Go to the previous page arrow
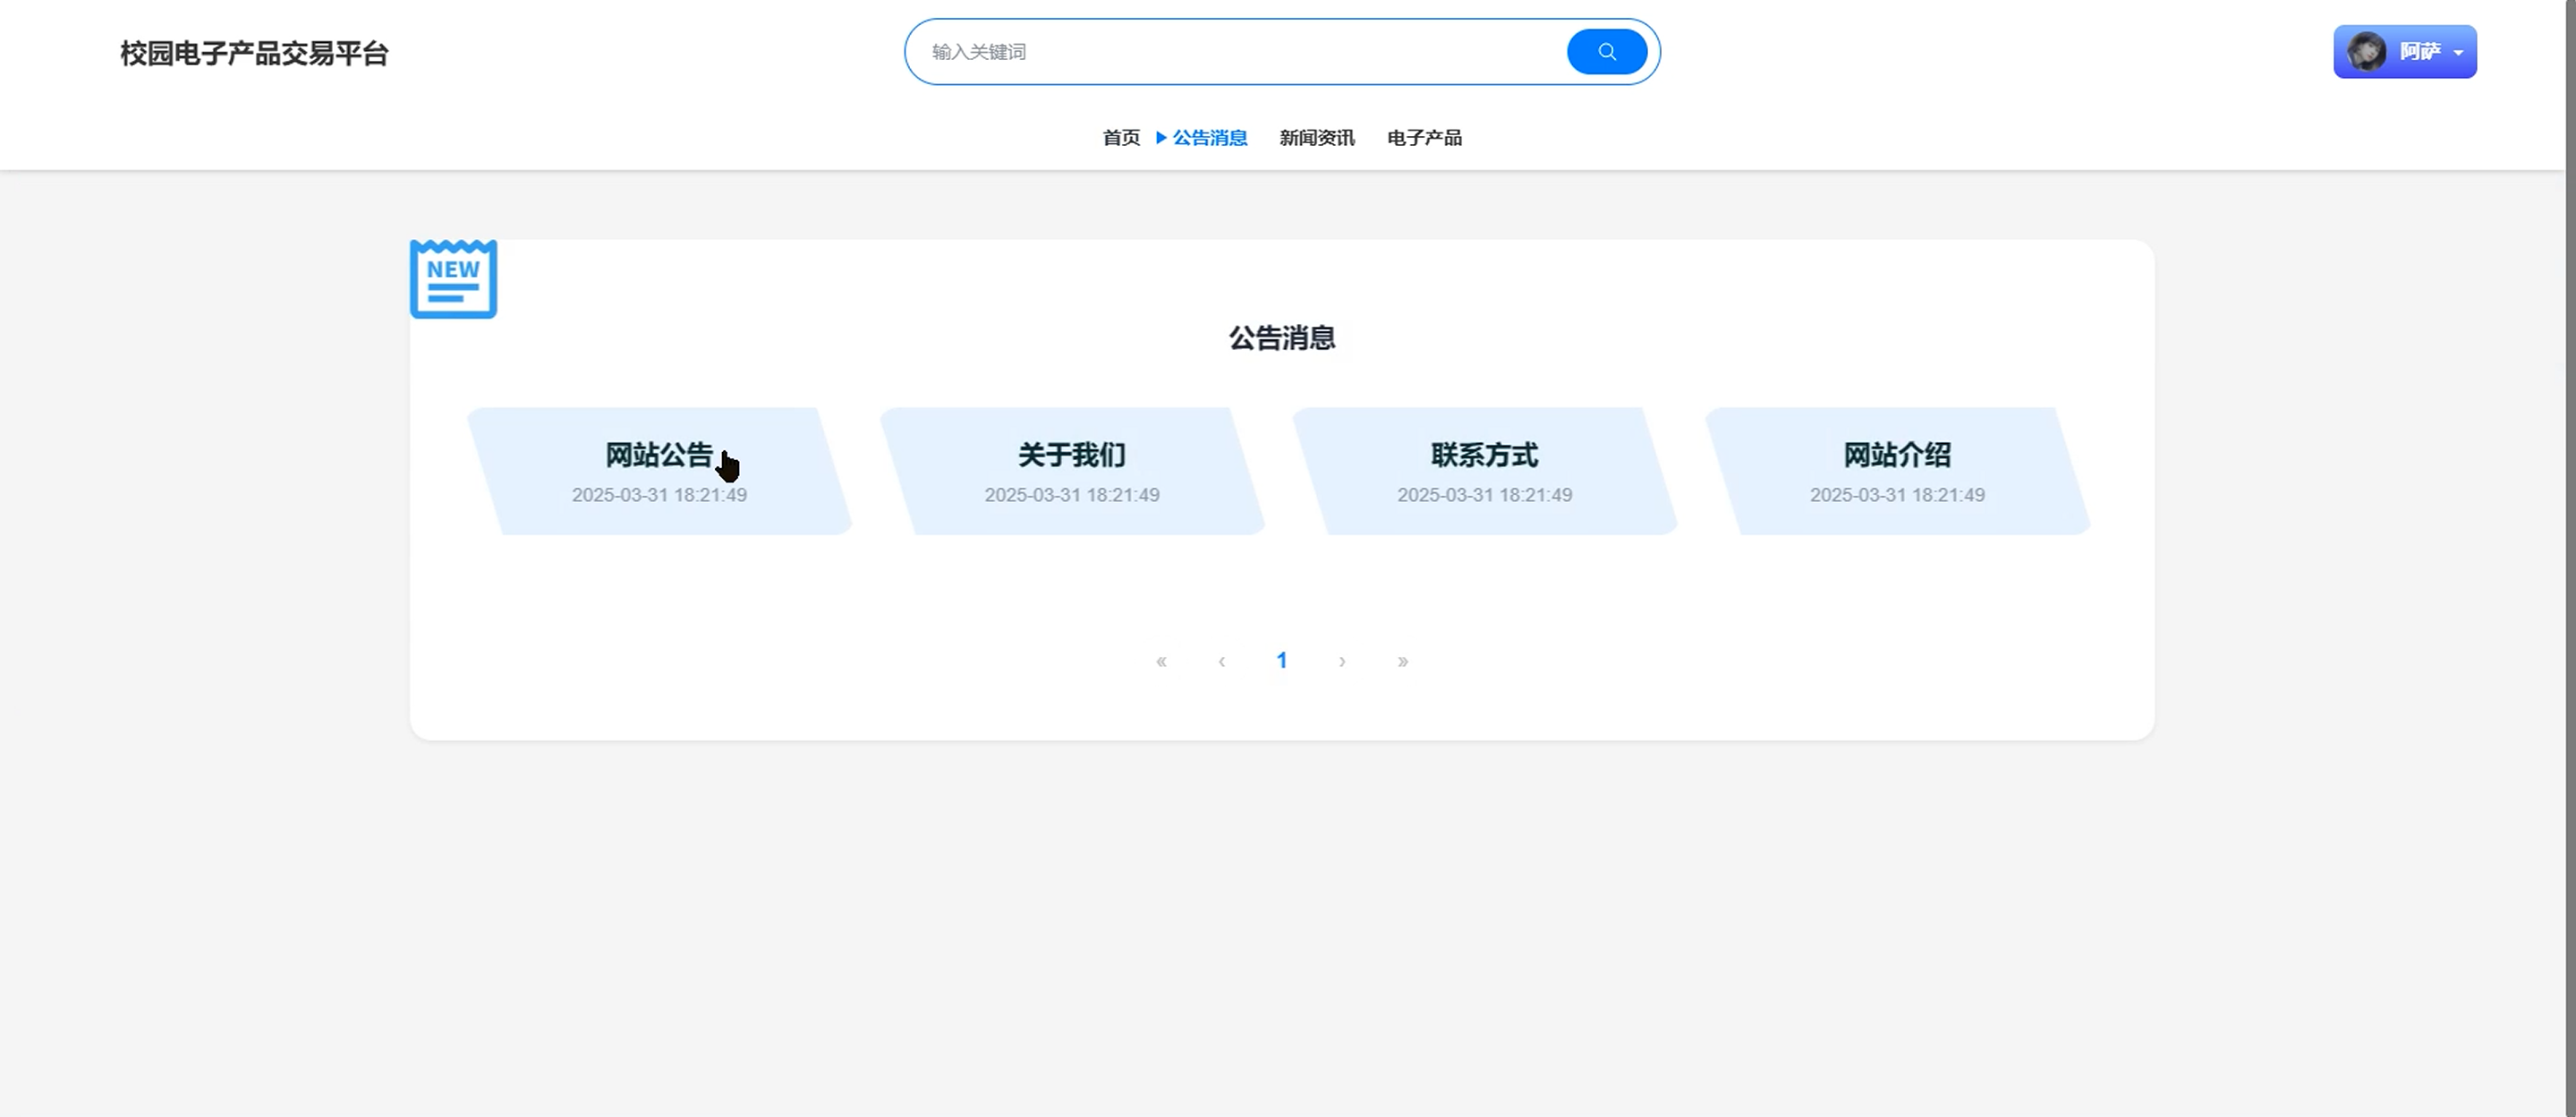2576x1117 pixels. click(x=1221, y=661)
